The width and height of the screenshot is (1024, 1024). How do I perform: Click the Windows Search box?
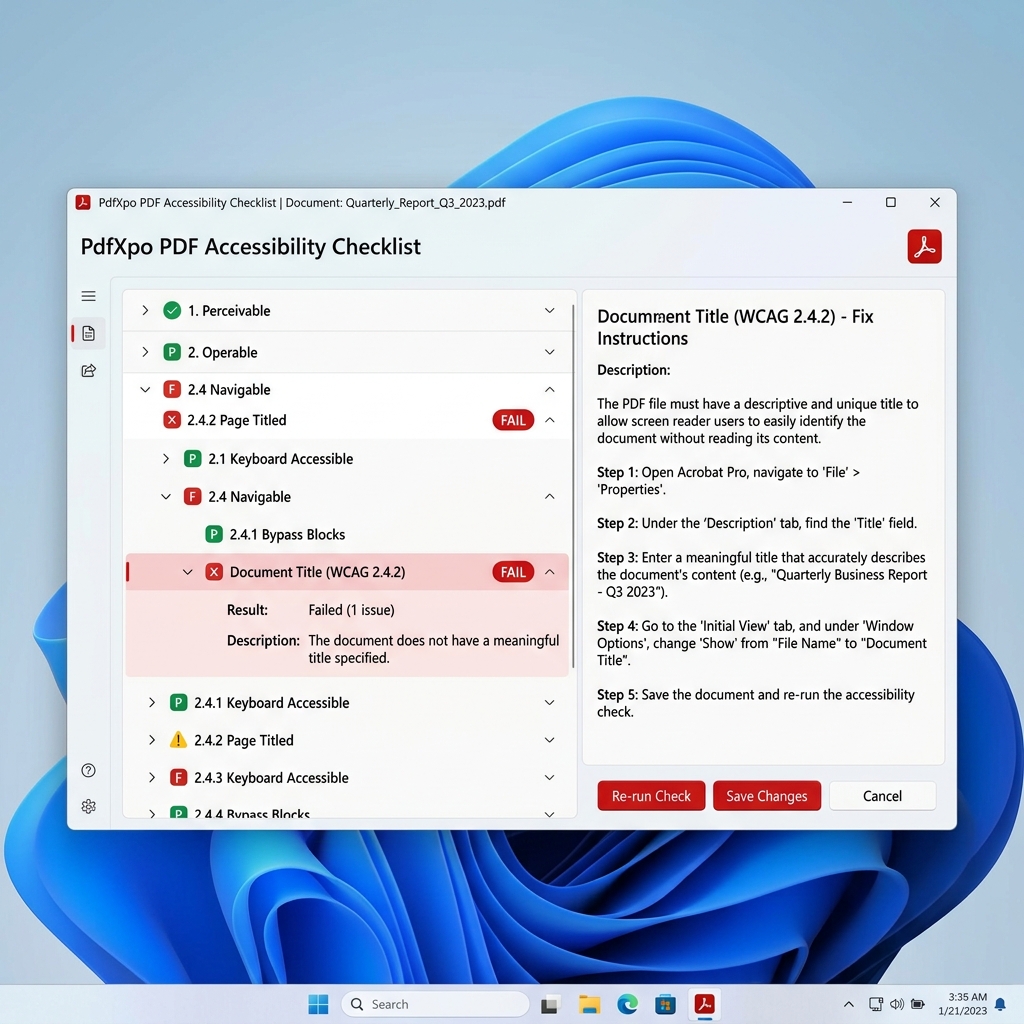pyautogui.click(x=434, y=1003)
